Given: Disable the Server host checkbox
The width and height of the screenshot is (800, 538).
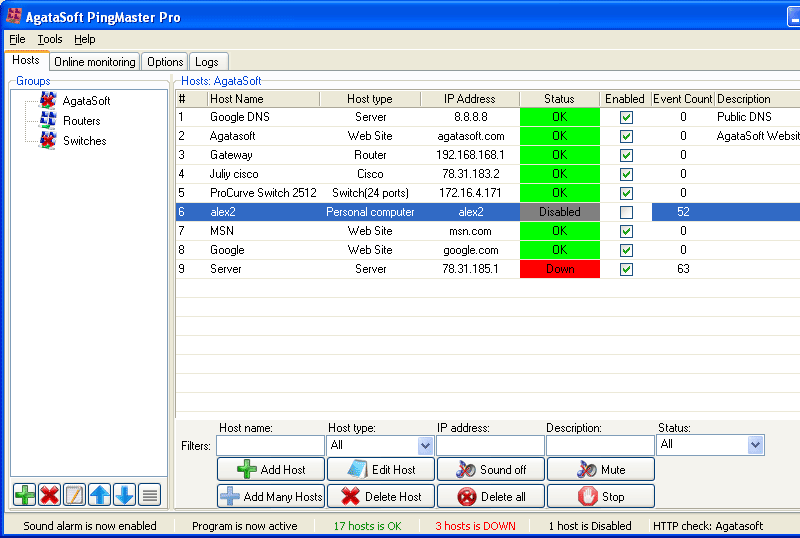Looking at the screenshot, I should pyautogui.click(x=626, y=269).
